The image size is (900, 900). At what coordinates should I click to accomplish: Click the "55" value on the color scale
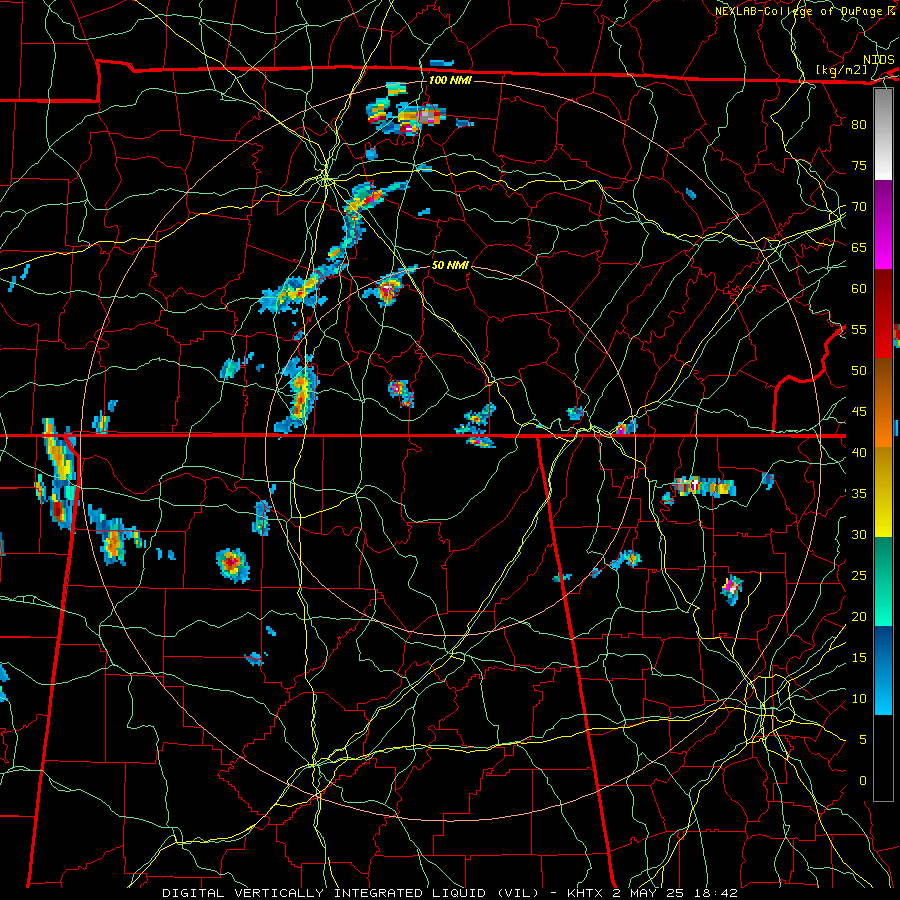859,329
